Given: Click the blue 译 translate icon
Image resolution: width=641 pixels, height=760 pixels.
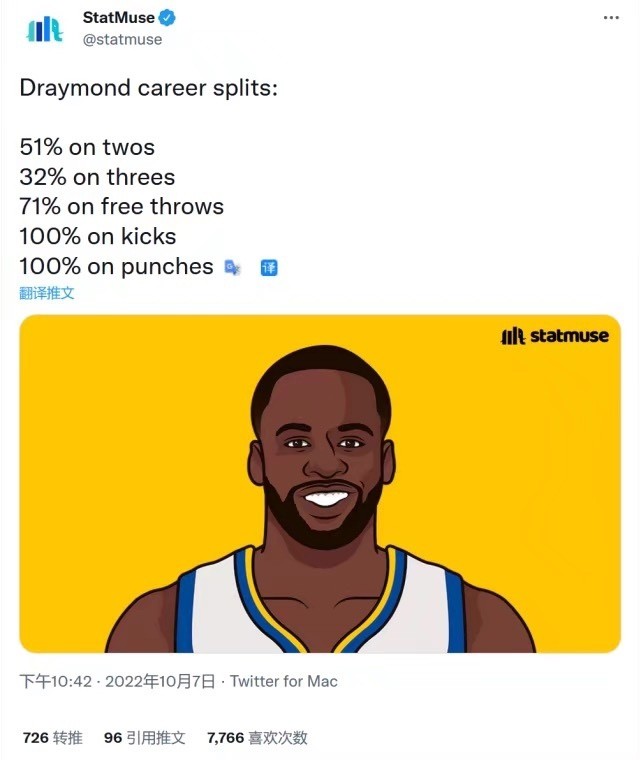Looking at the screenshot, I should point(269,268).
